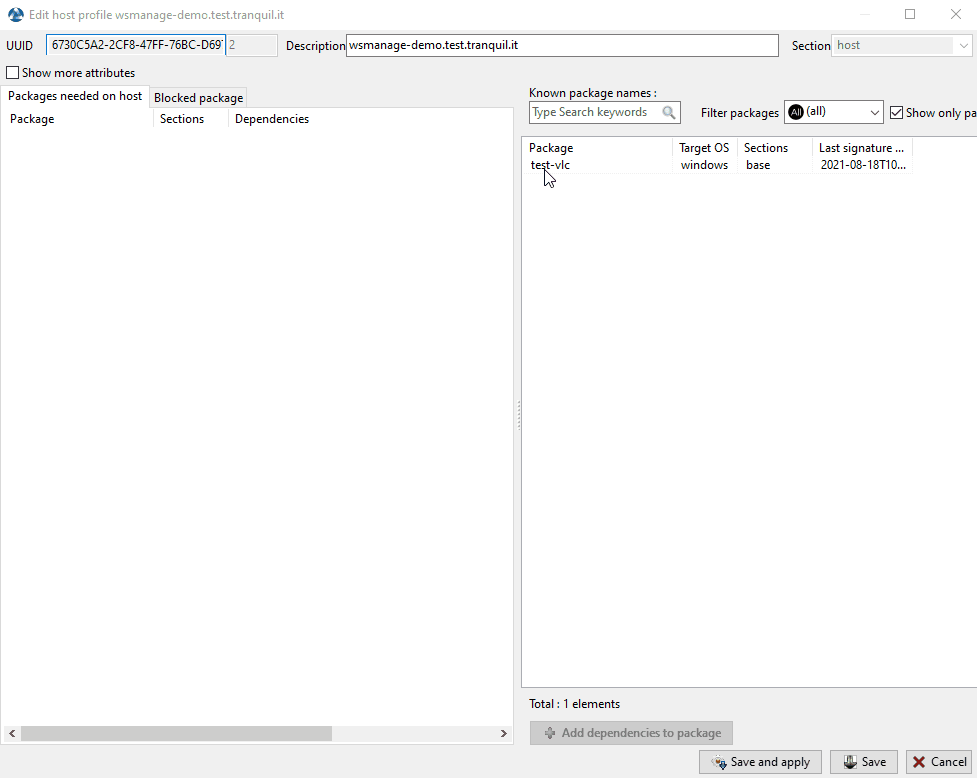Viewport: 977px width, 778px height.
Task: Enable Show more attributes checkbox
Action: [13, 73]
